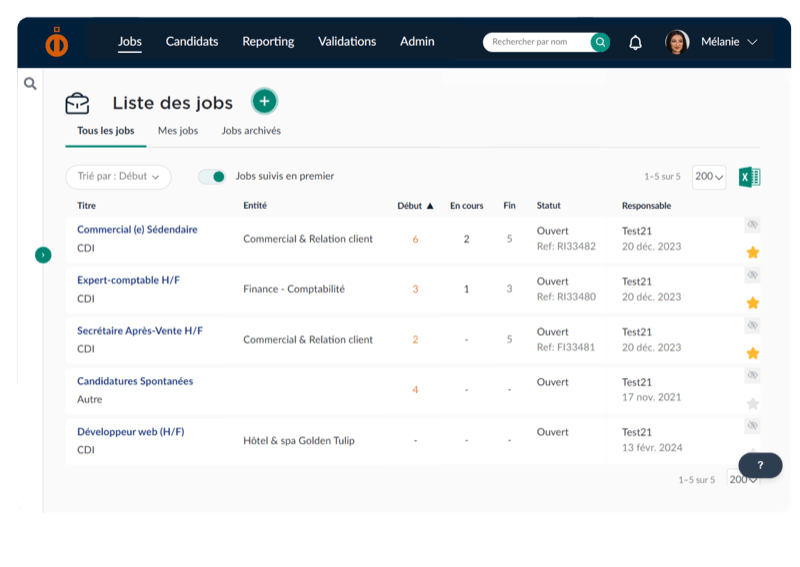Expand Mélanie user menu chevron
The image size is (800, 567).
coord(752,42)
